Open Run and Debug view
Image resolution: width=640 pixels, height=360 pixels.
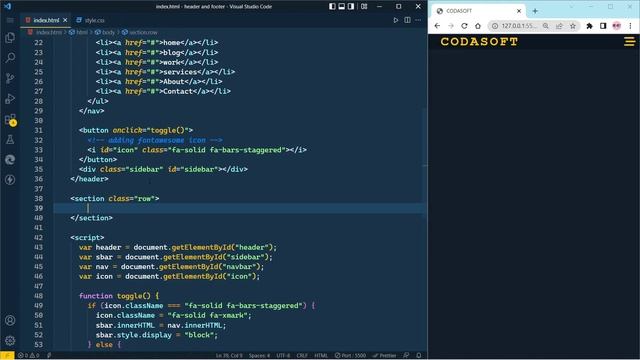pyautogui.click(x=10, y=98)
